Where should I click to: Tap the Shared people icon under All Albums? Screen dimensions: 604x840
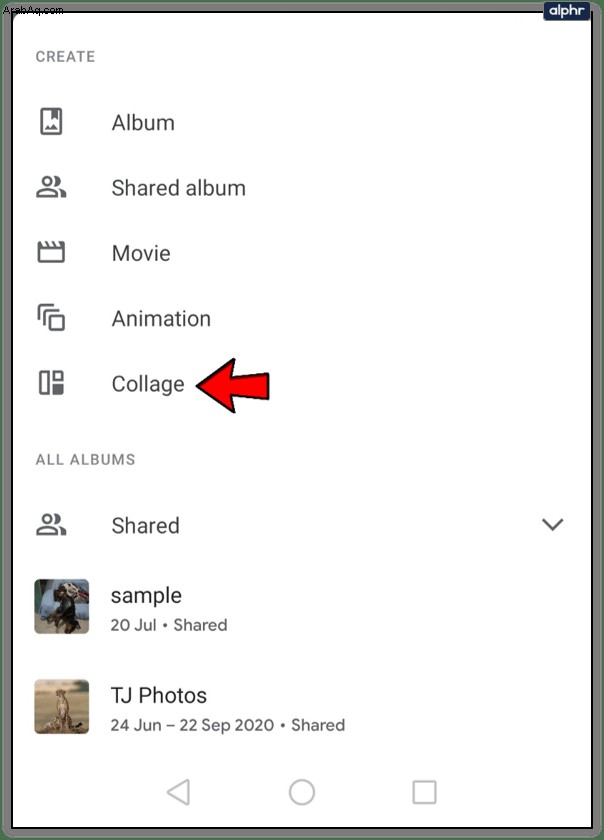[51, 524]
